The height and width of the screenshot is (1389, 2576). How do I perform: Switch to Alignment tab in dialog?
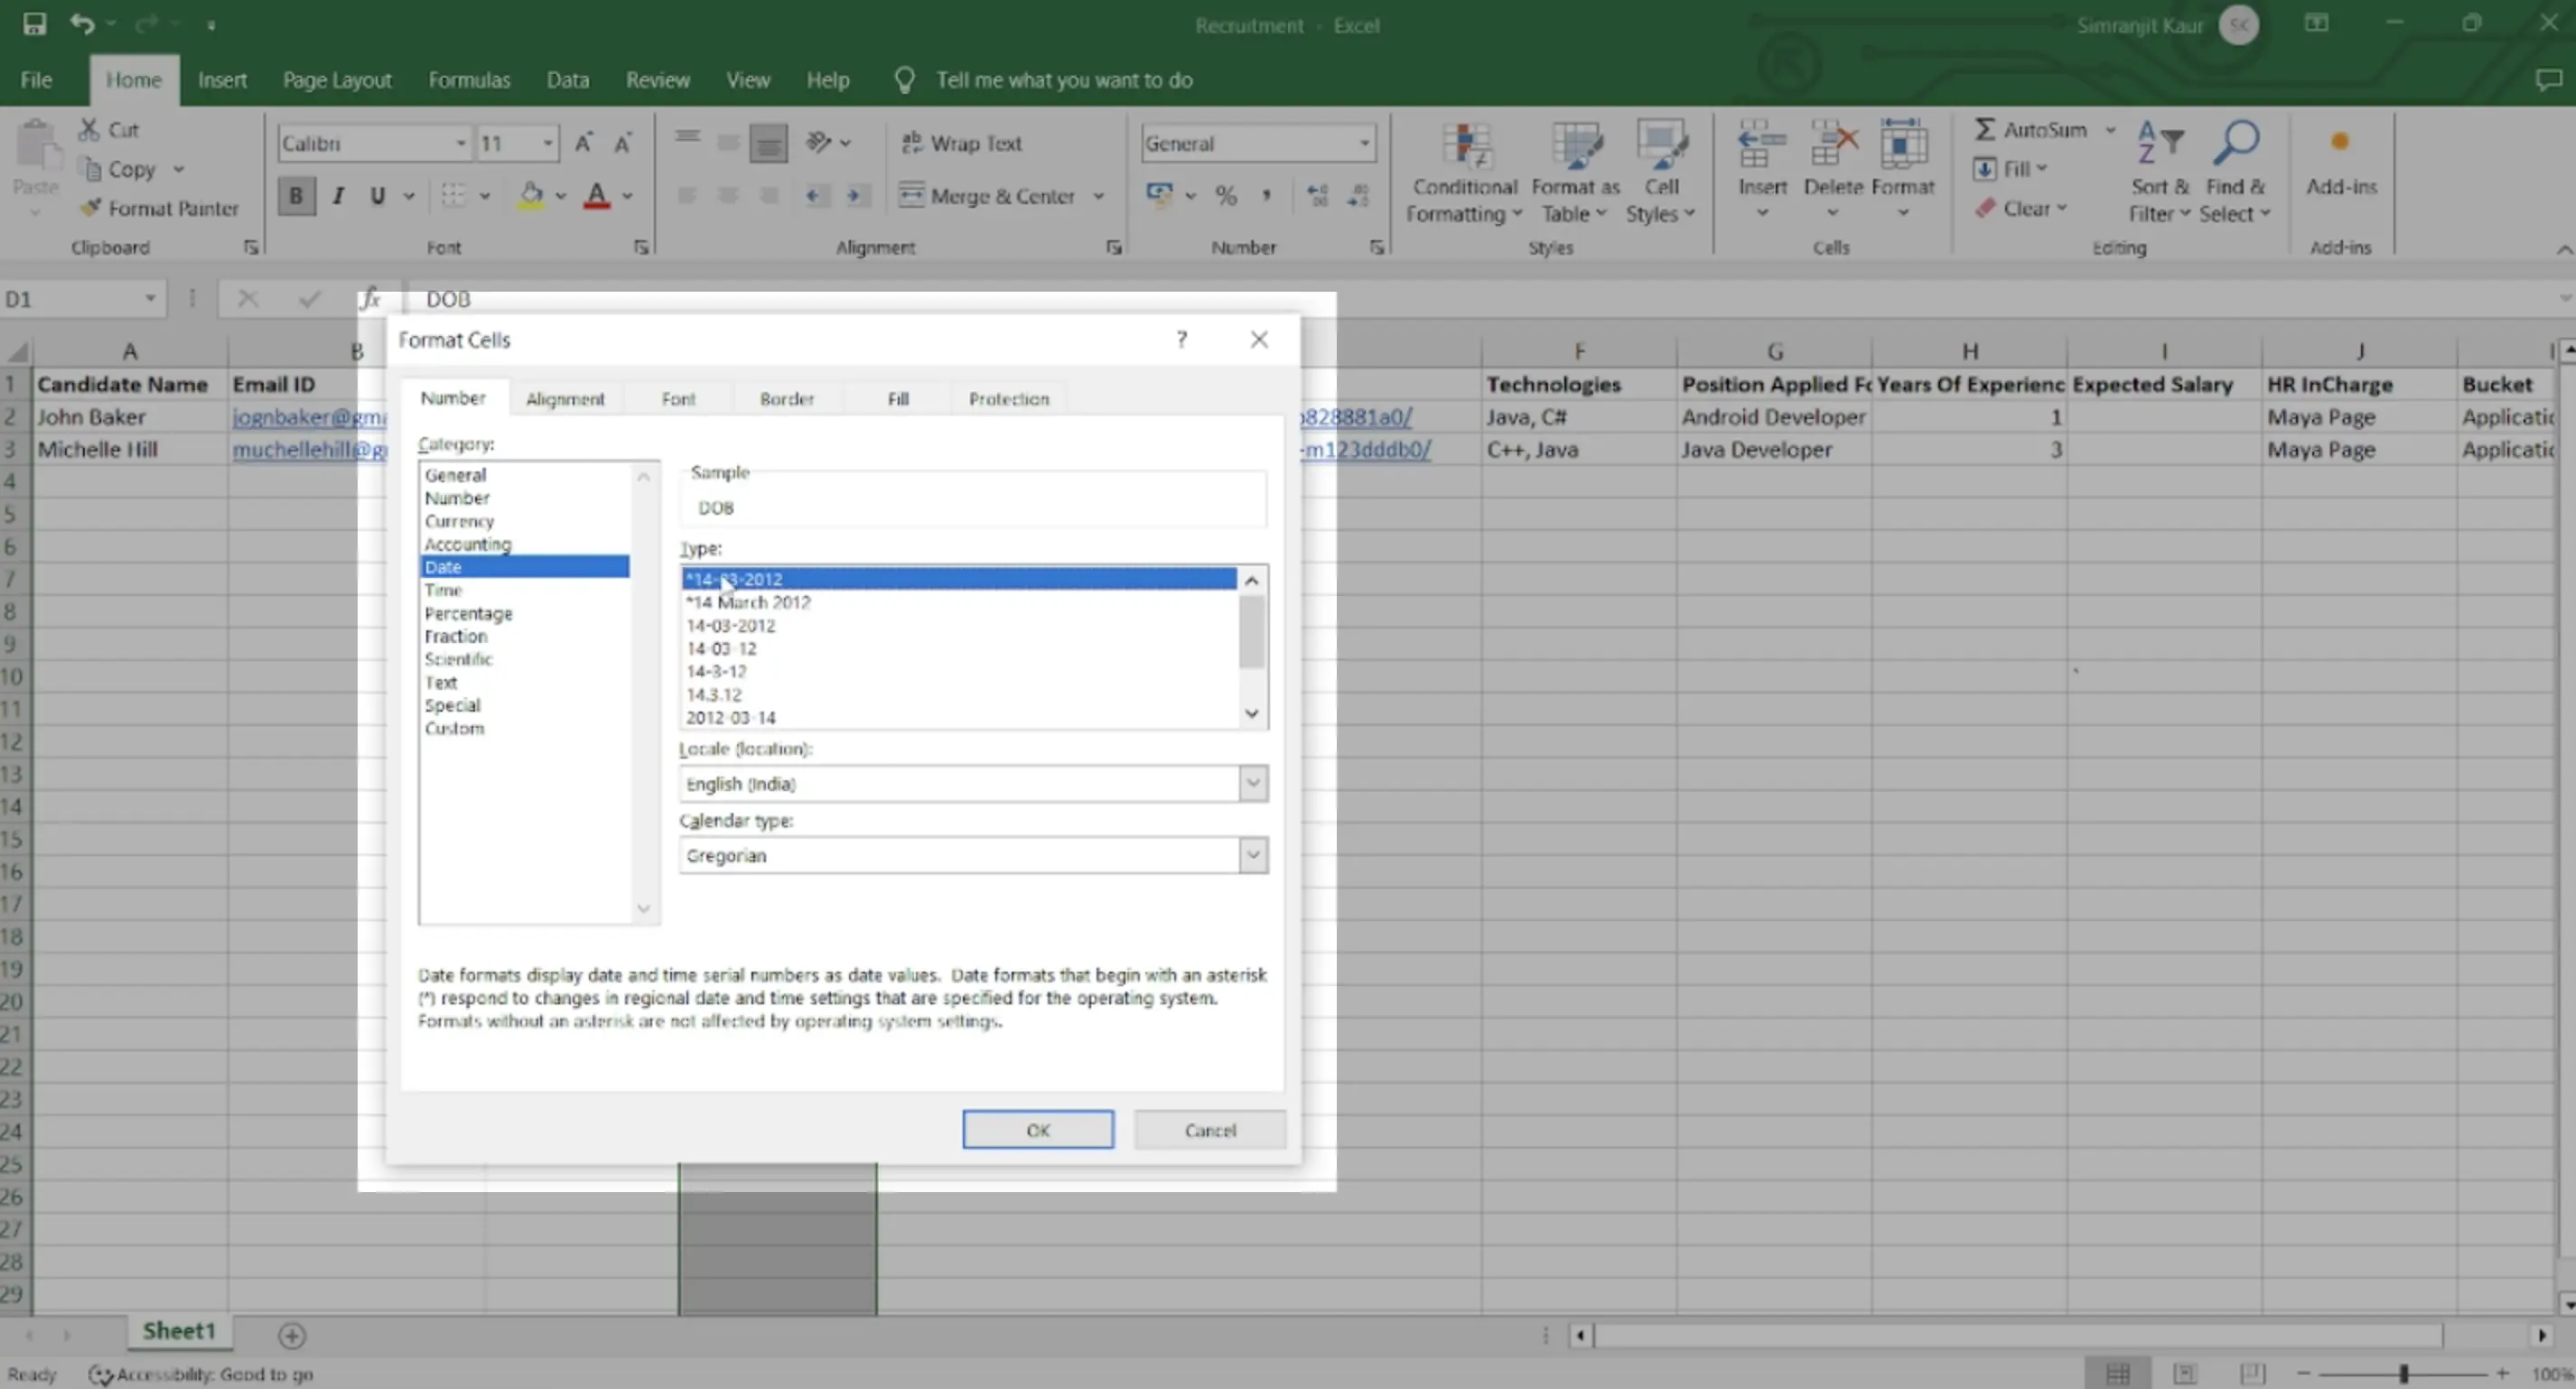pyautogui.click(x=565, y=398)
